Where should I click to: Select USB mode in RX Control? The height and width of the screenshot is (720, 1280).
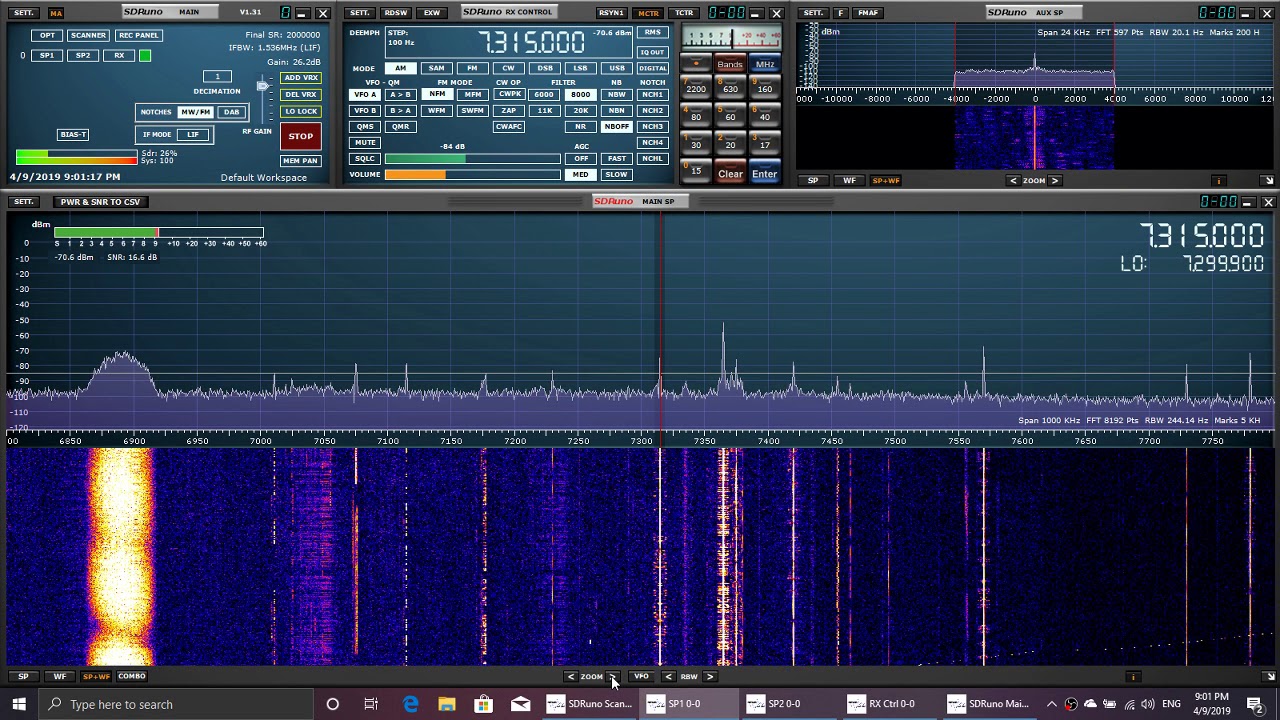click(x=616, y=68)
